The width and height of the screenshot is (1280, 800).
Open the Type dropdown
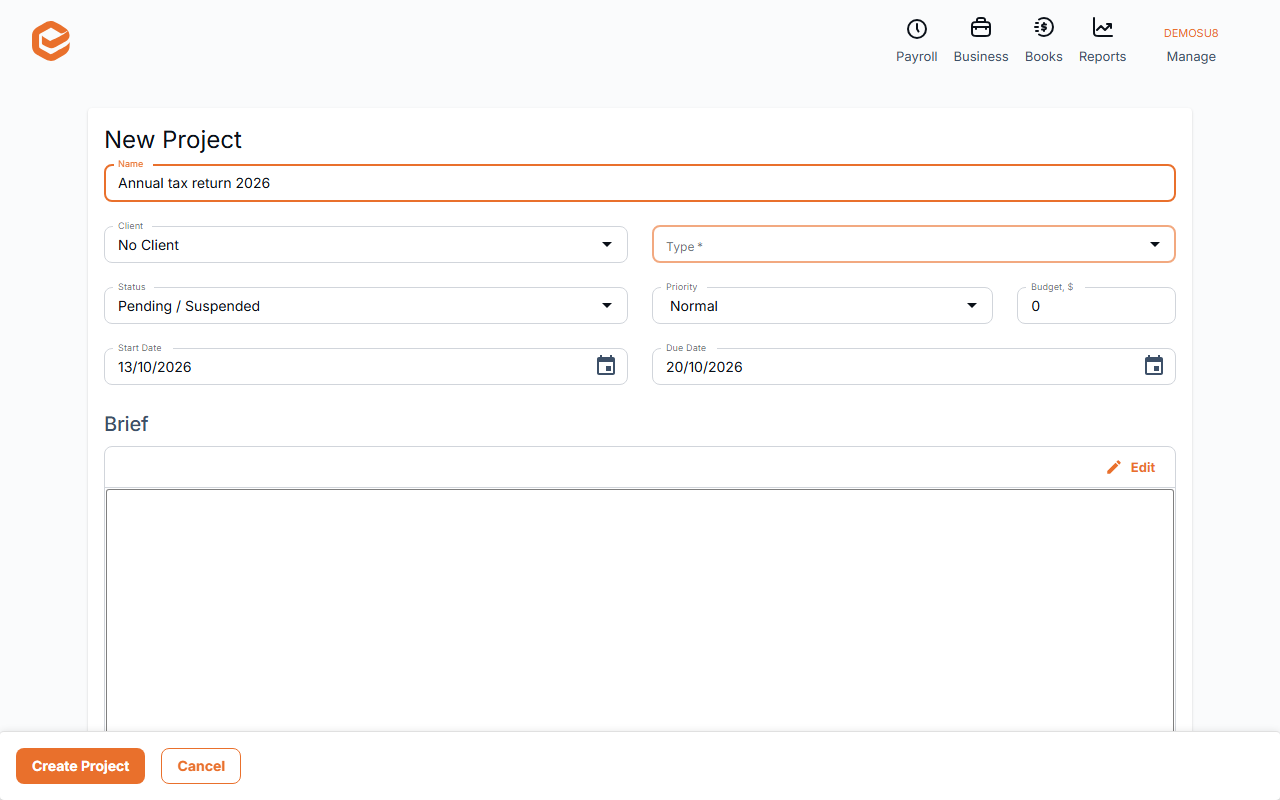point(914,245)
